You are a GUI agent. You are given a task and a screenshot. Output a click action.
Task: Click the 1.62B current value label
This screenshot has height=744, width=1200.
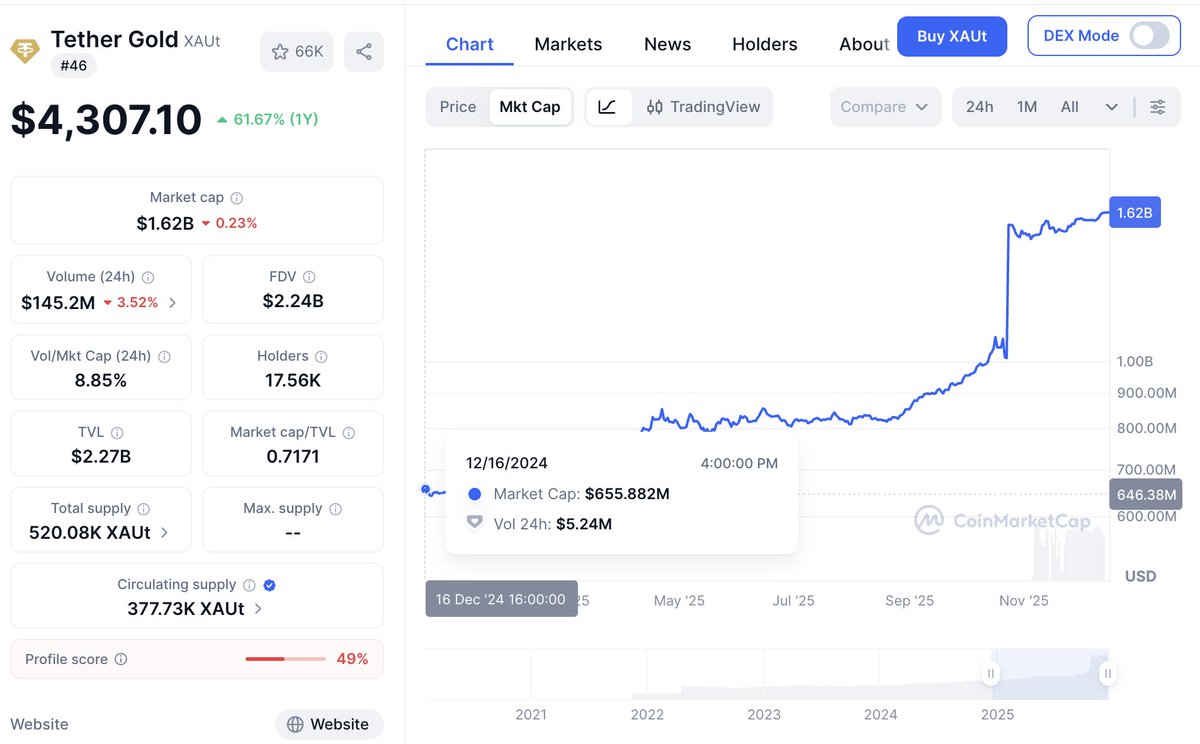(x=1135, y=212)
